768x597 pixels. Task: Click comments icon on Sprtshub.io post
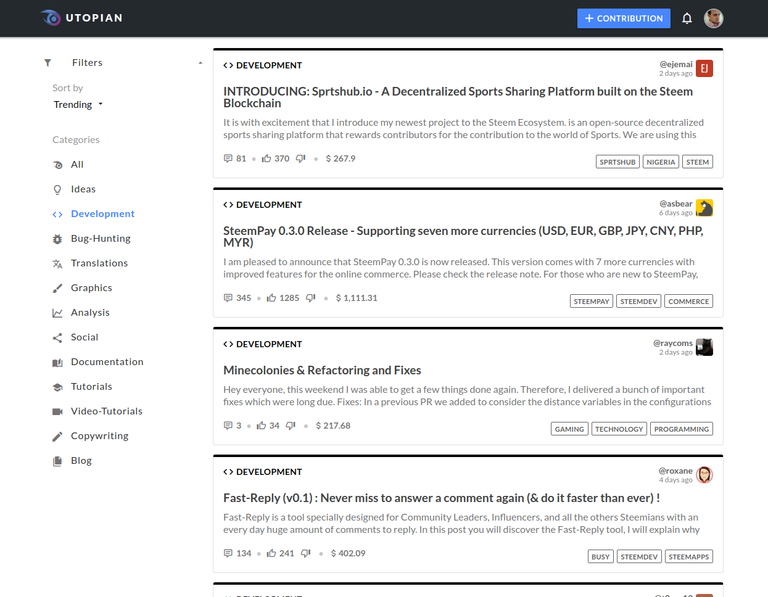(228, 158)
